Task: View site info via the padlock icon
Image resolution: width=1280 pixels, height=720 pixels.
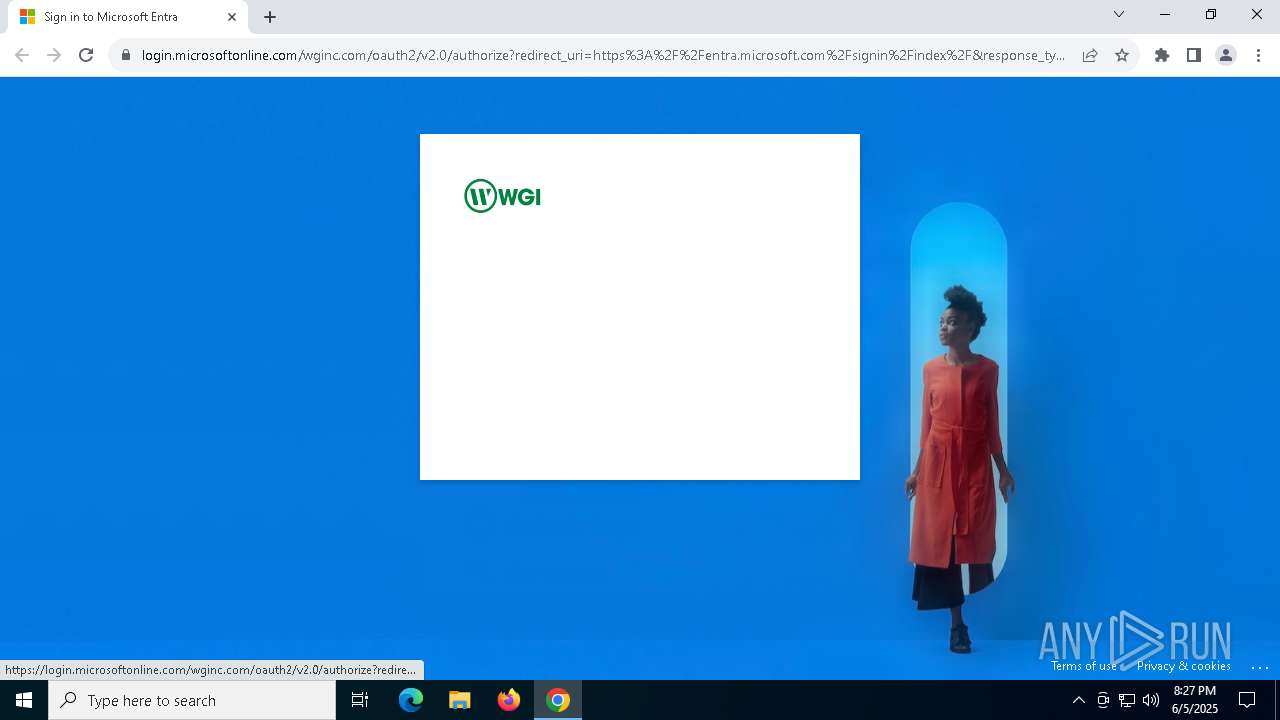Action: point(126,55)
